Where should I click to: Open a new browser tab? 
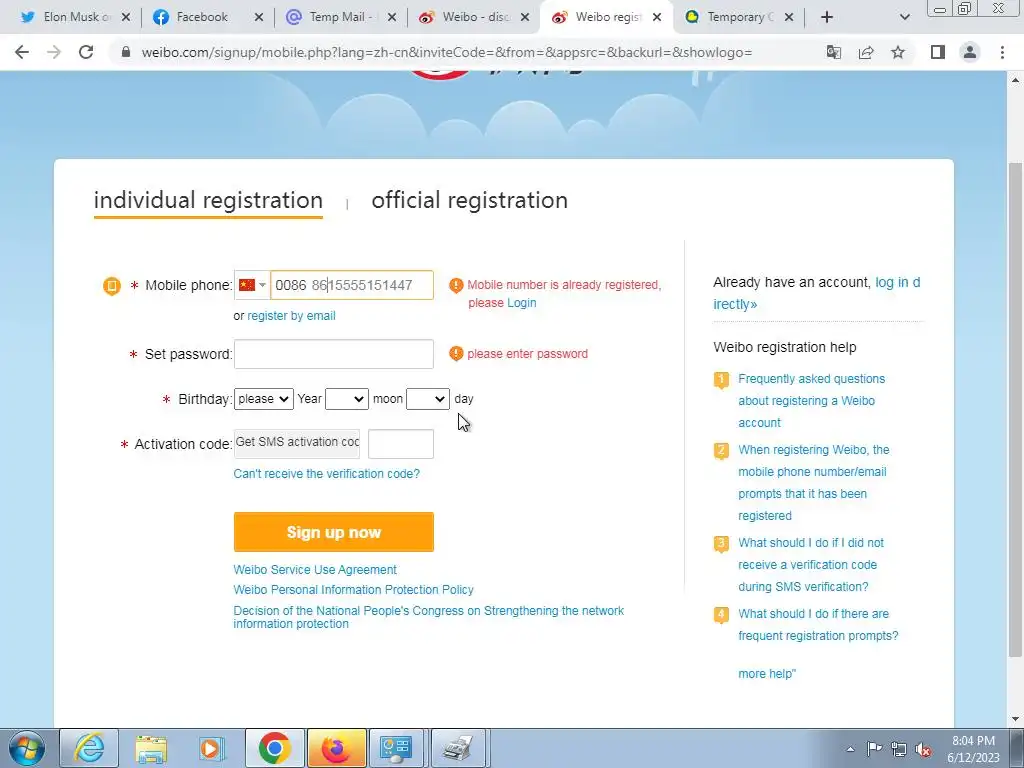coord(827,17)
